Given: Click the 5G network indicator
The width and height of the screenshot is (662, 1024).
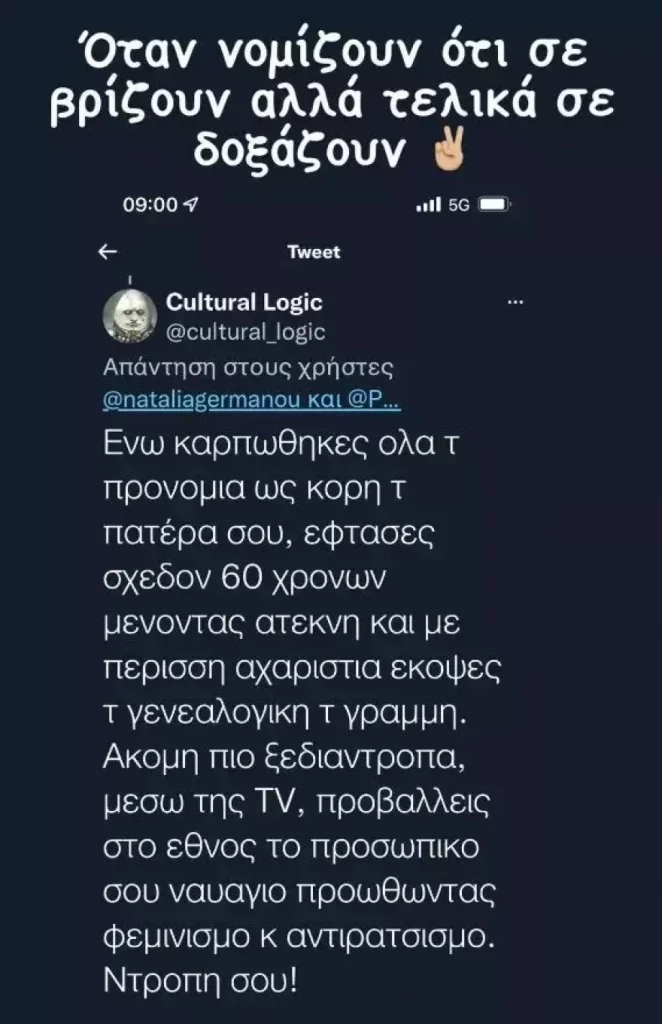Looking at the screenshot, I should [459, 205].
